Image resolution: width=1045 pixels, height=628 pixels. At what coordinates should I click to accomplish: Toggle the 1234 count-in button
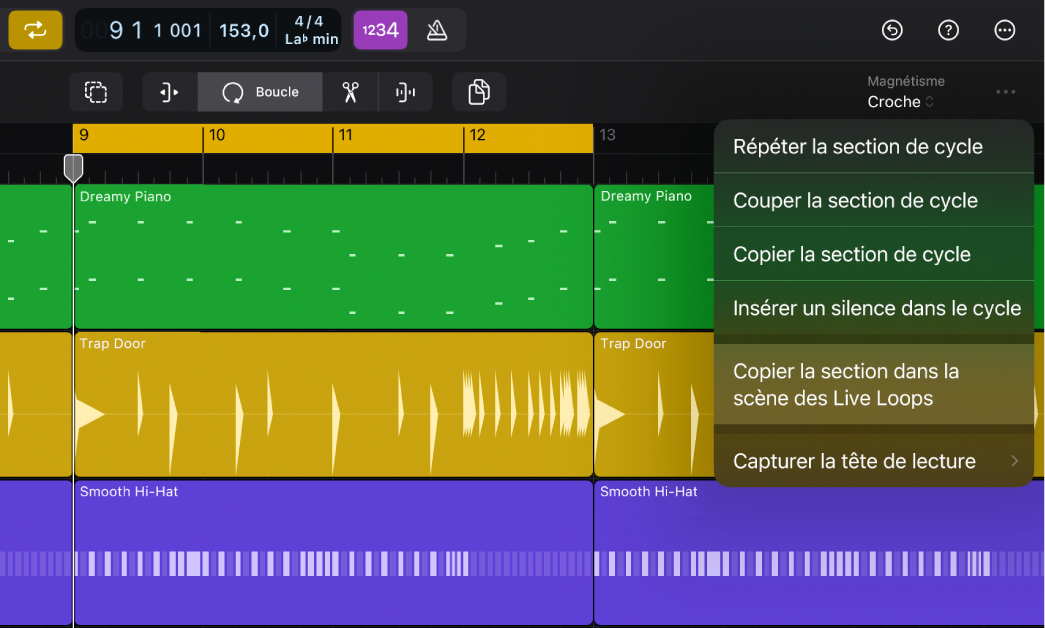tap(380, 30)
